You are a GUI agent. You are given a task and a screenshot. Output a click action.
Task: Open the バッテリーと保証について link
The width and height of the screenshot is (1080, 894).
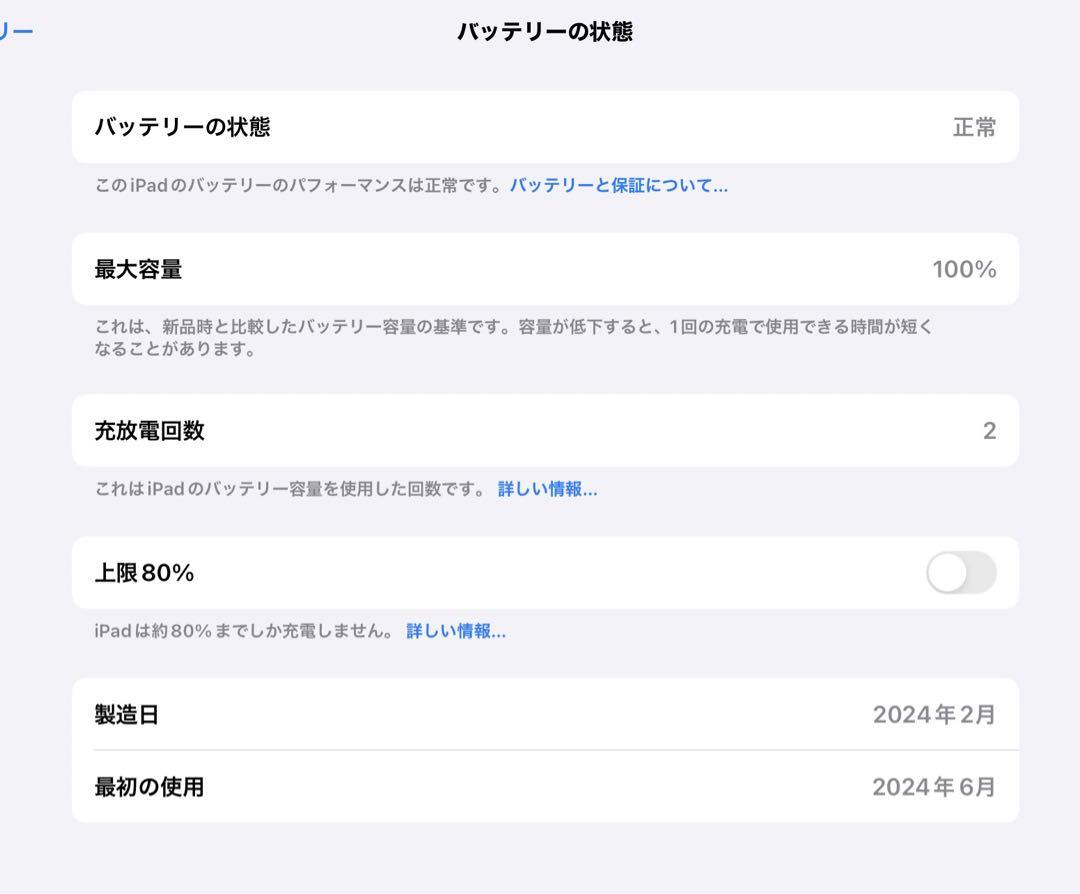618,185
